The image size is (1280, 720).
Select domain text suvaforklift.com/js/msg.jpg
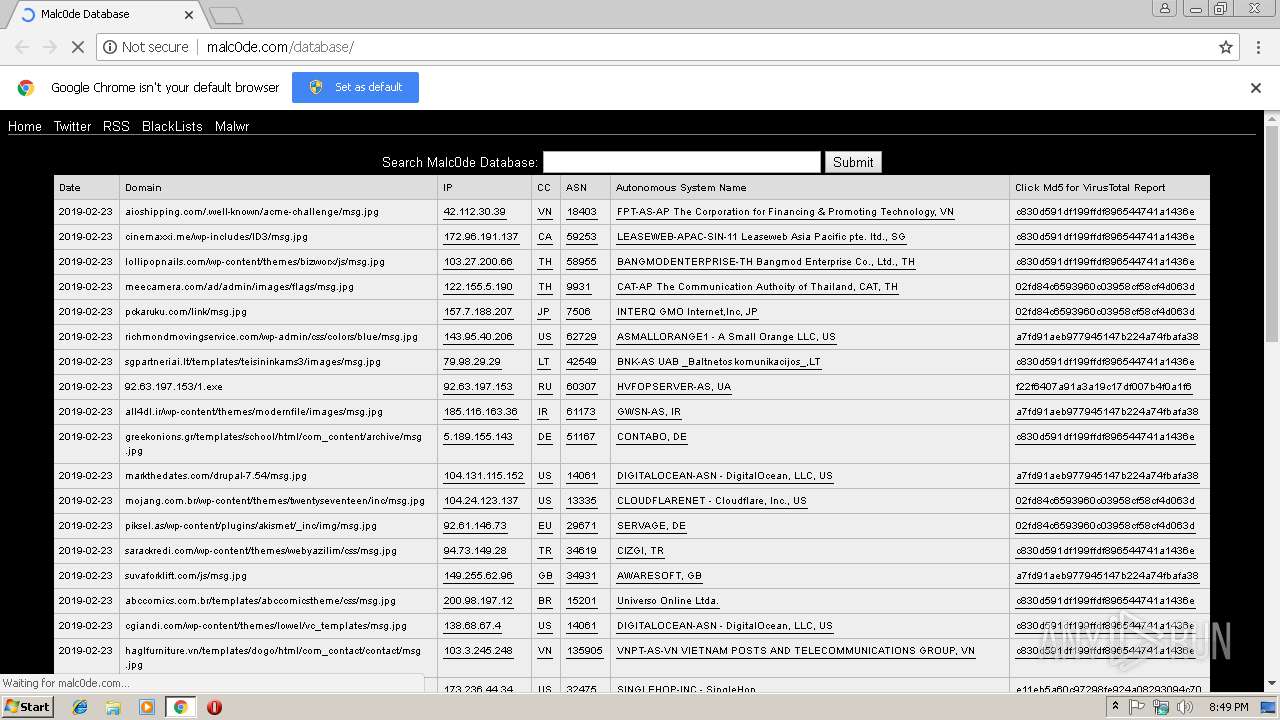pyautogui.click(x=186, y=576)
